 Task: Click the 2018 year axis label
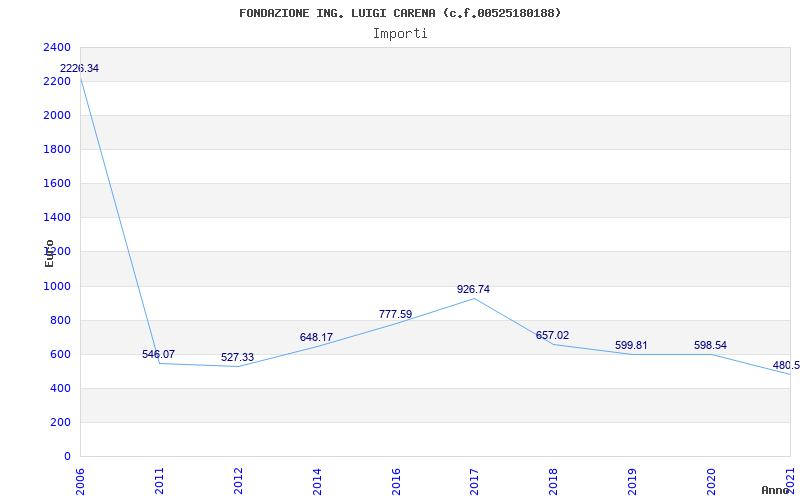554,481
